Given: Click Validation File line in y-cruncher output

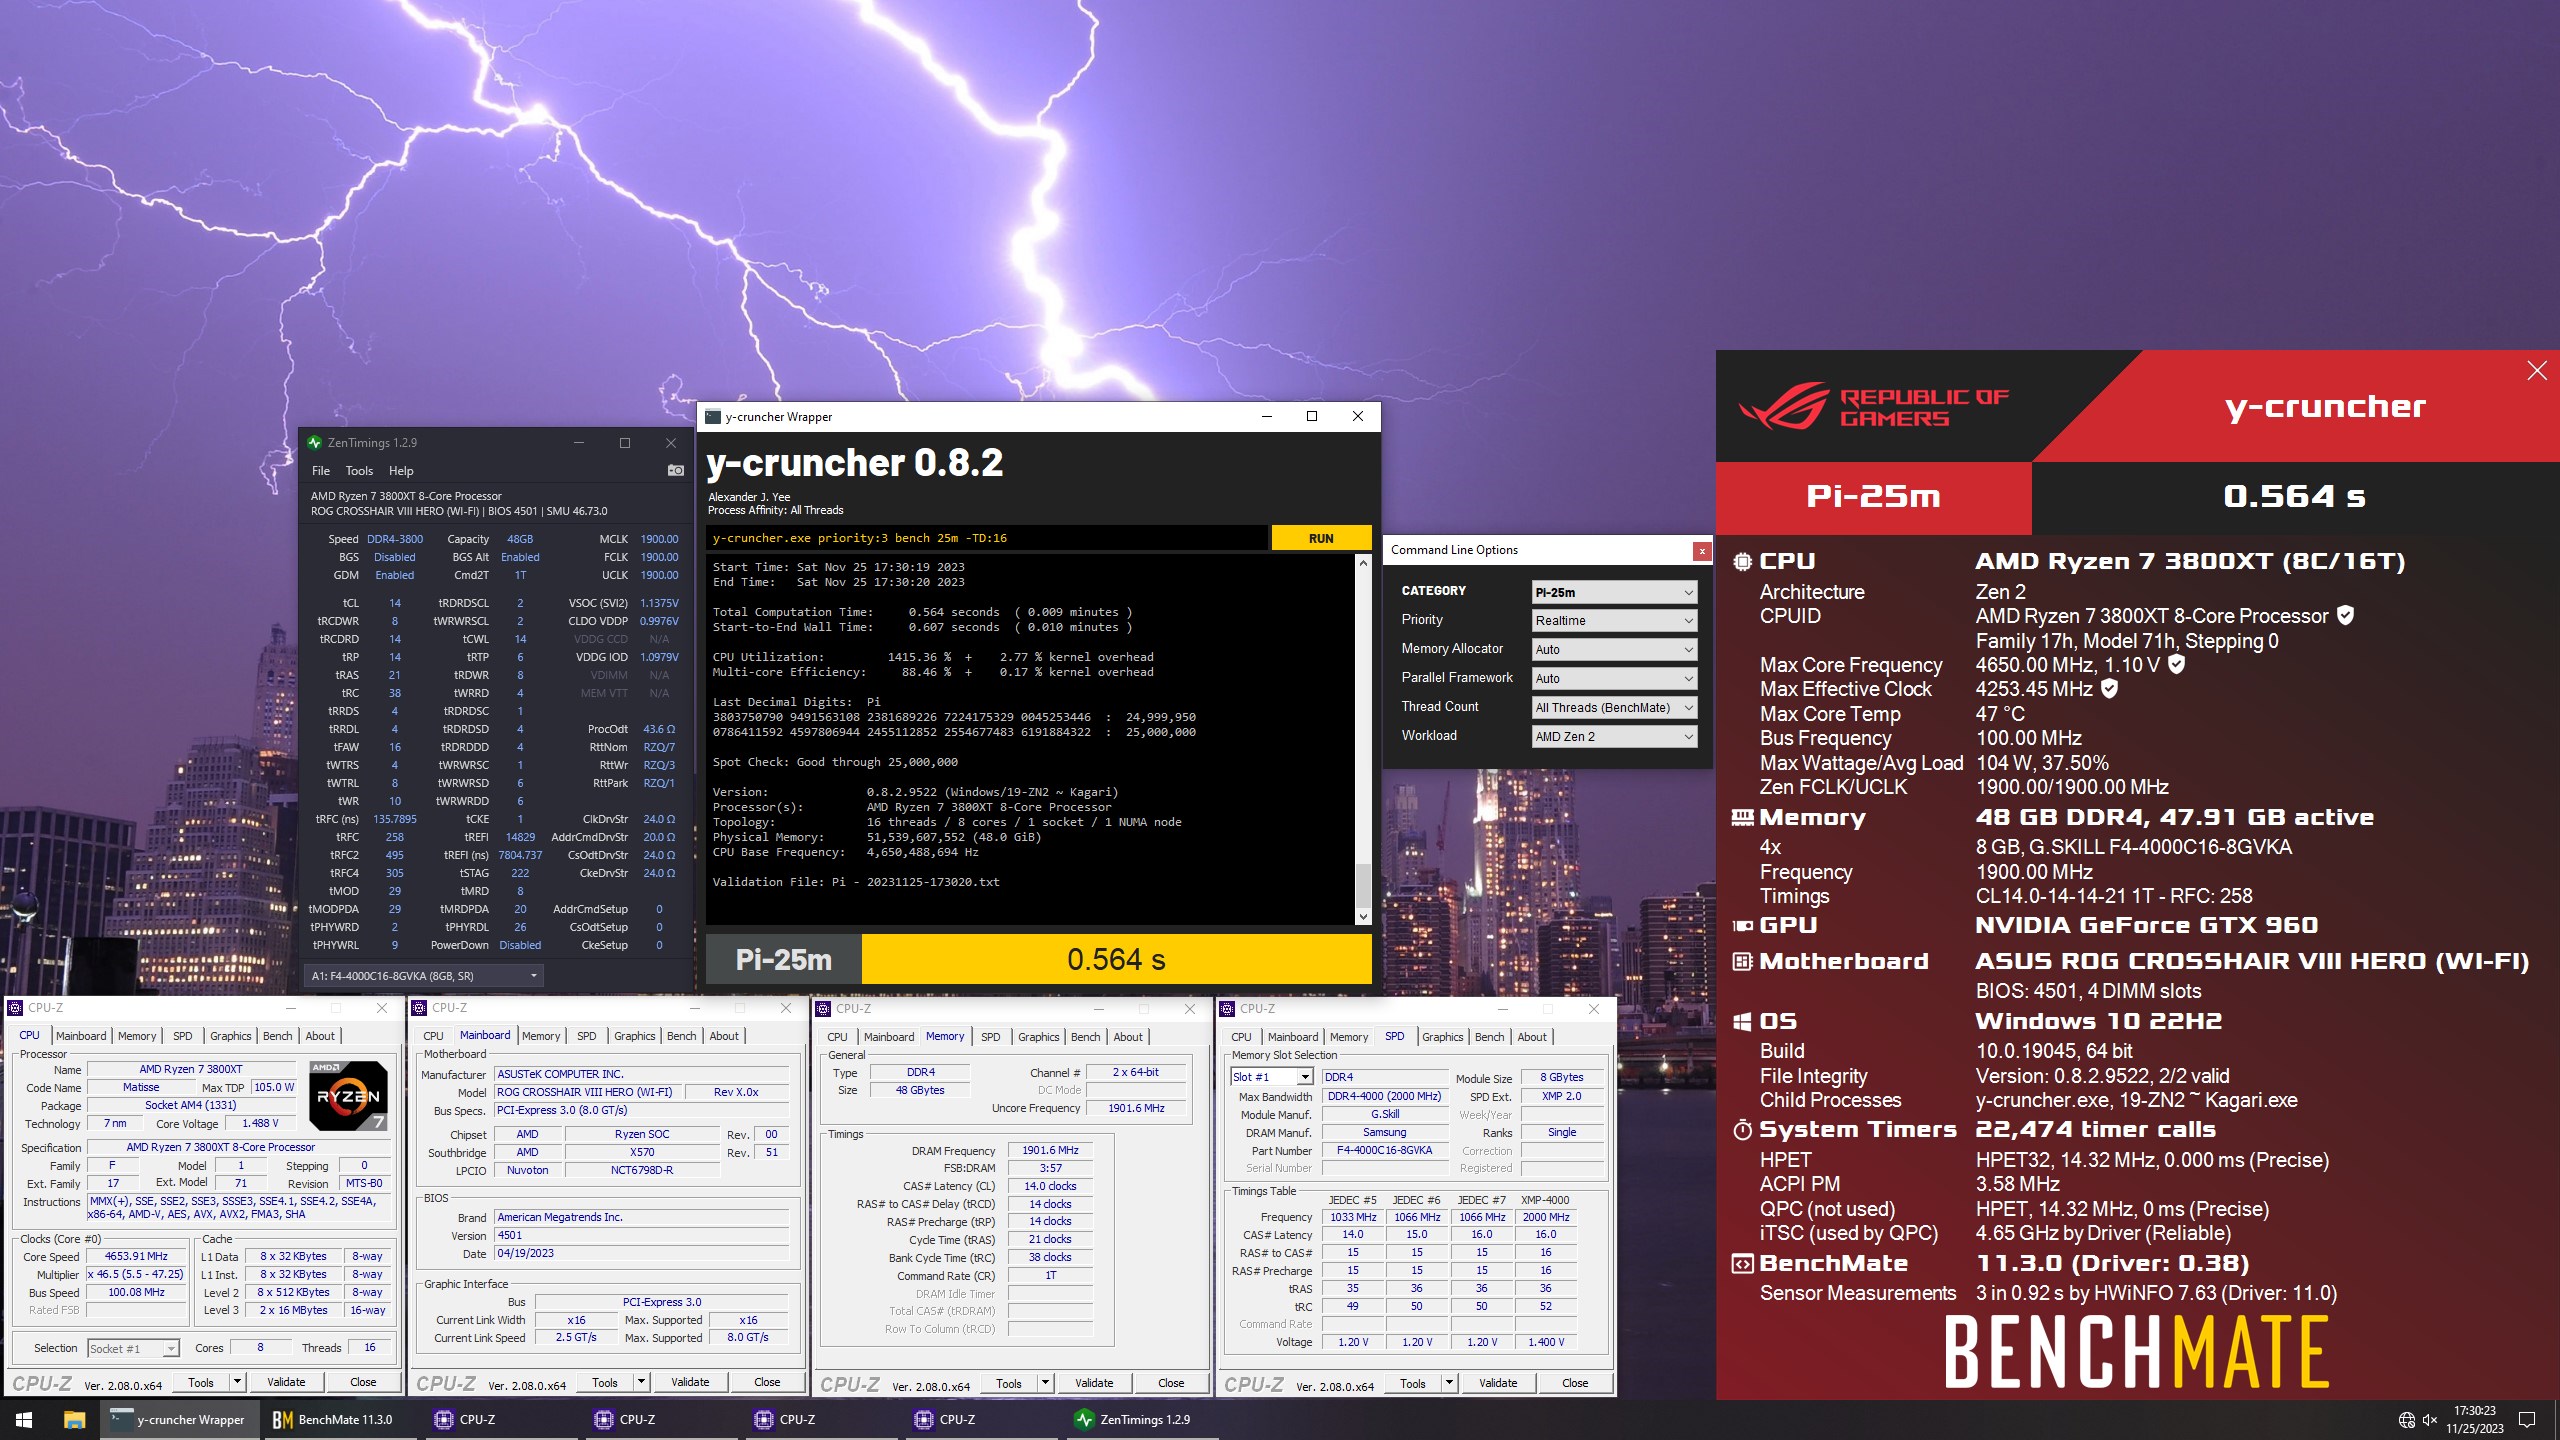Looking at the screenshot, I should 856,882.
